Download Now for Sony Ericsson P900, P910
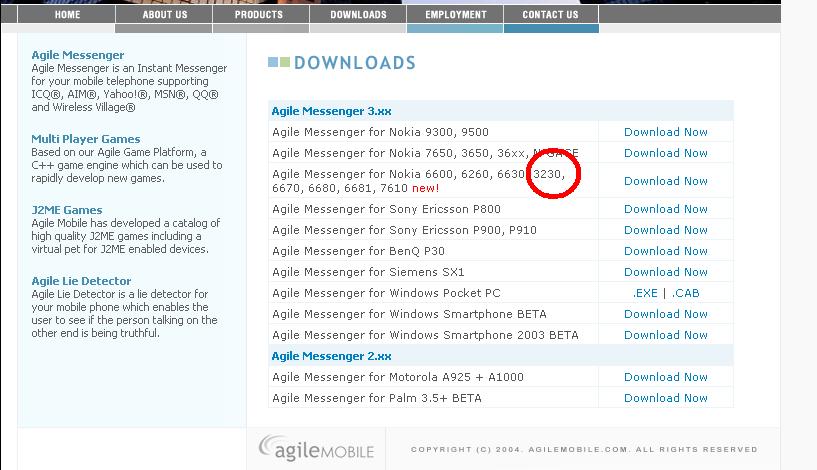The width and height of the screenshot is (817, 470). click(665, 230)
